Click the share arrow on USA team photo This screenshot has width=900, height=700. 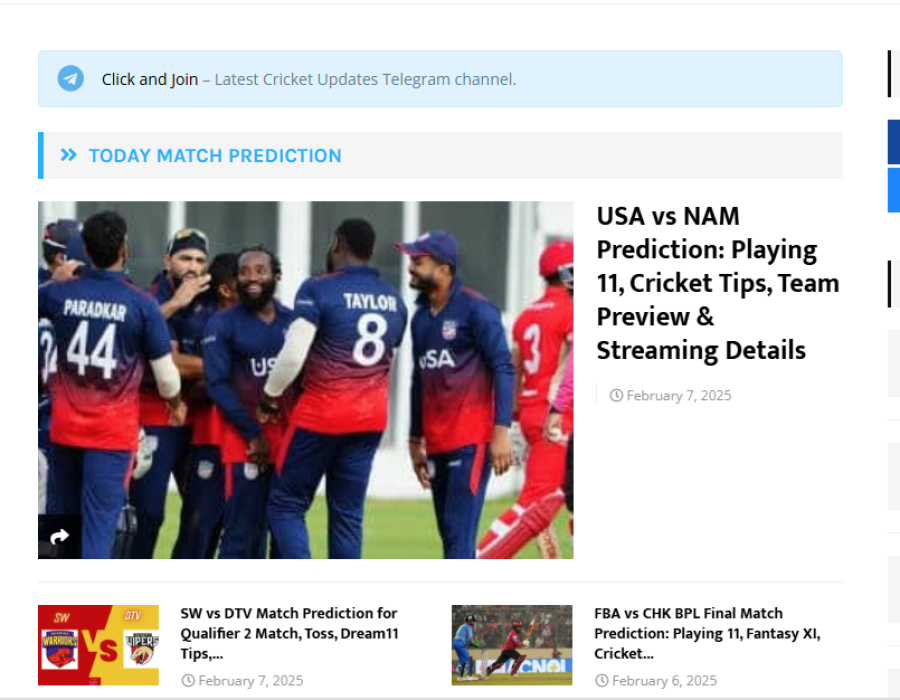pyautogui.click(x=59, y=536)
